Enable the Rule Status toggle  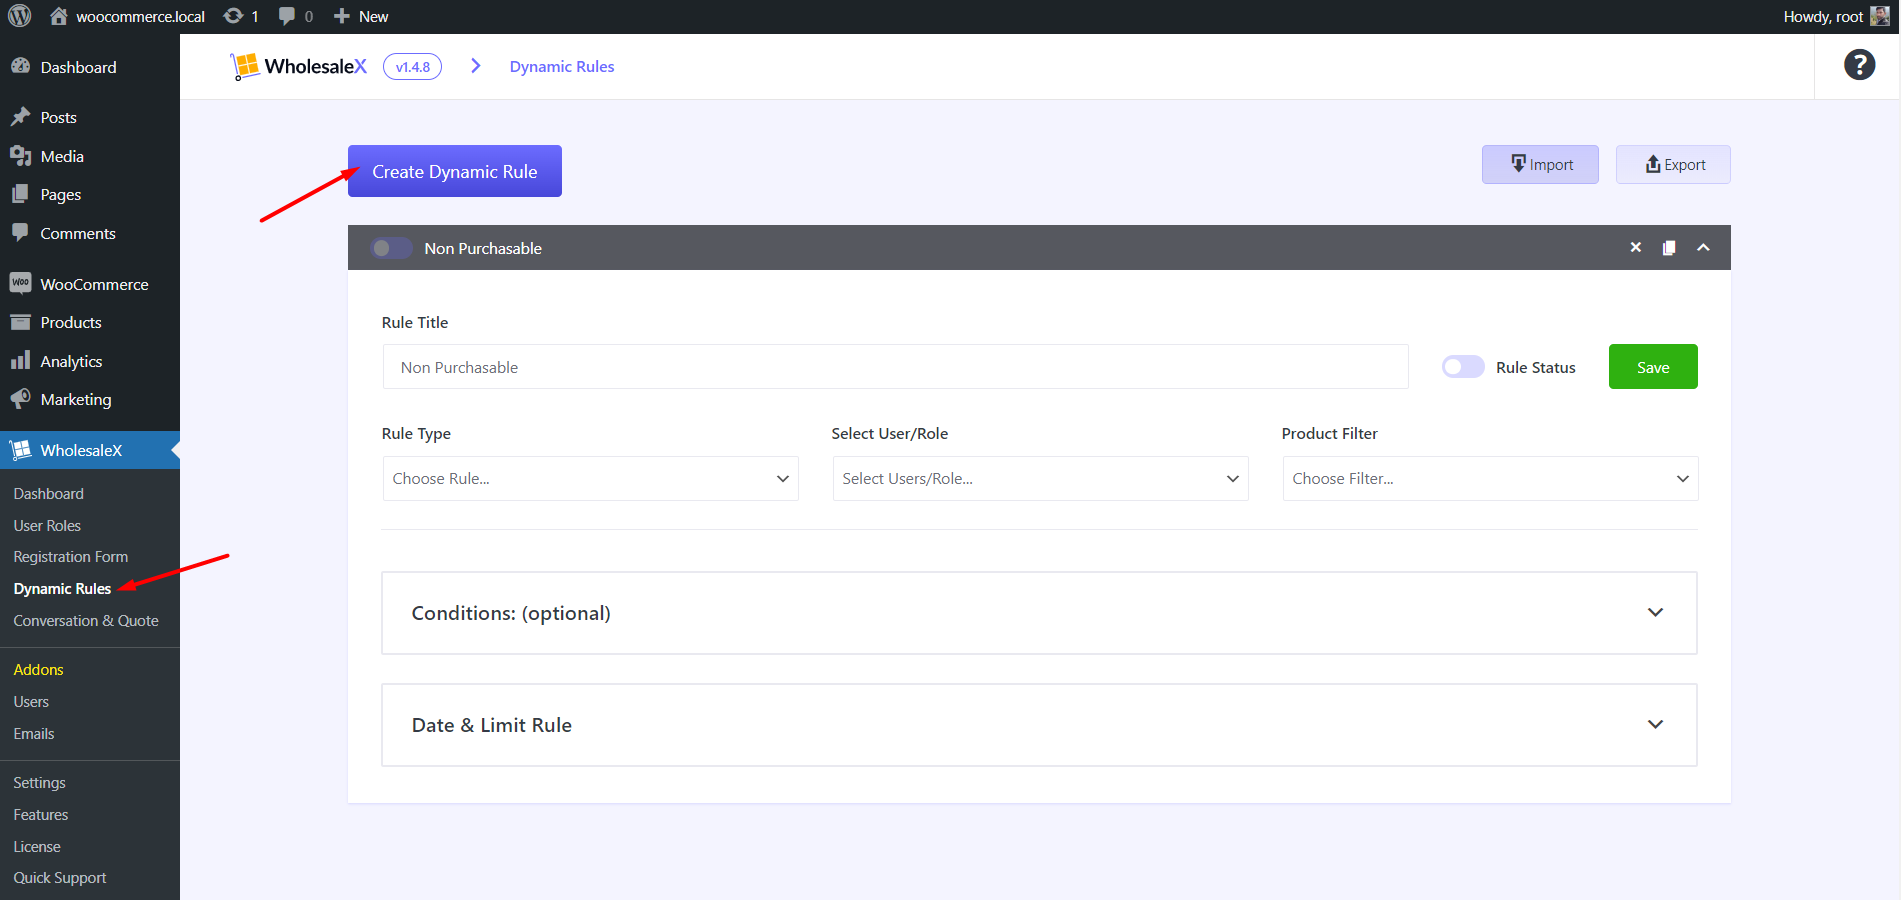[1463, 367]
